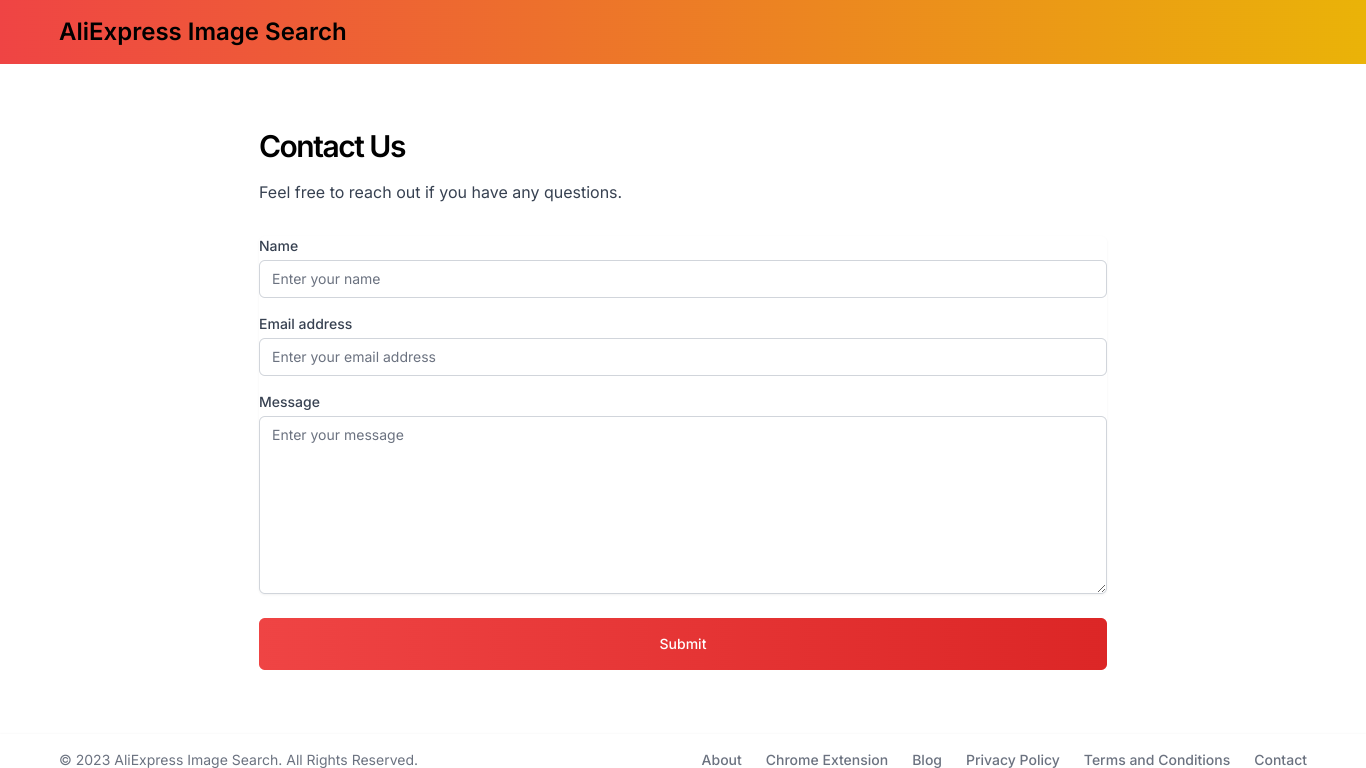This screenshot has width=1366, height=768.
Task: Click inside the Message text area
Action: (x=683, y=505)
